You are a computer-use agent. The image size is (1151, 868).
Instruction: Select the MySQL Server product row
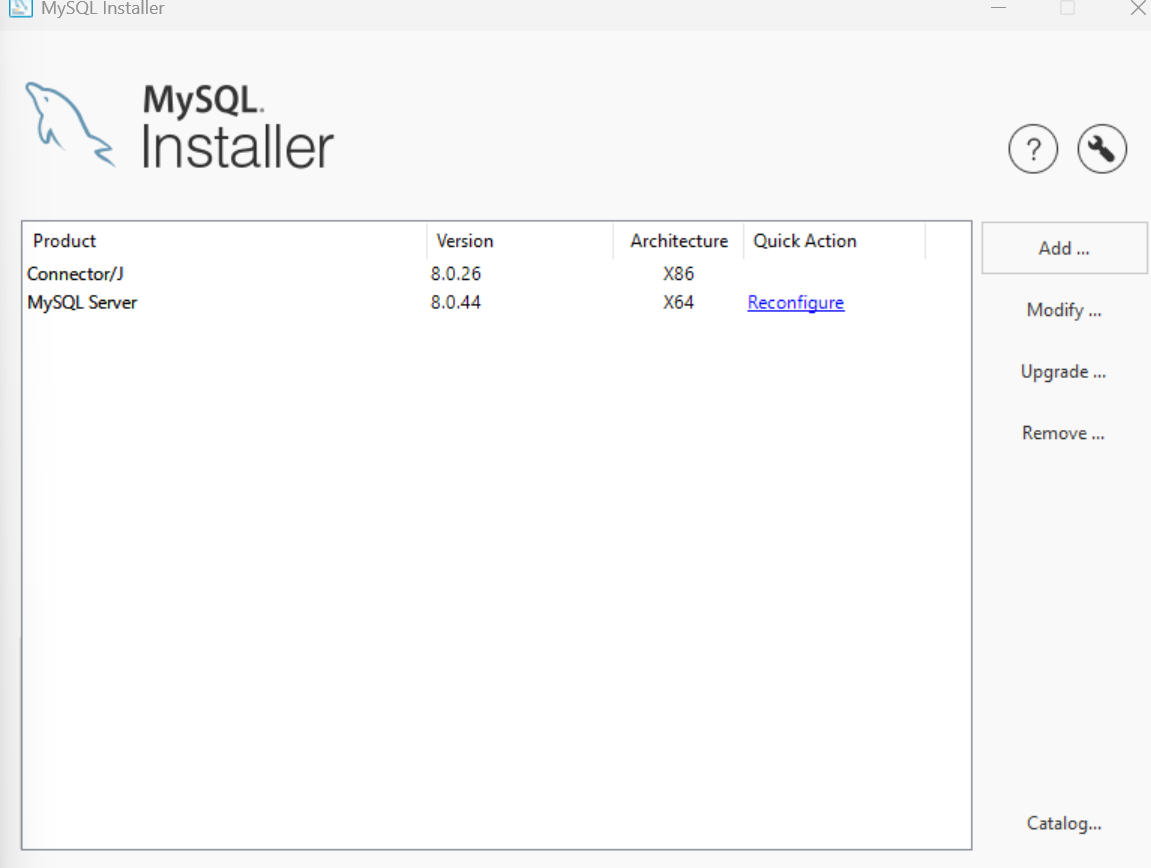(x=496, y=303)
